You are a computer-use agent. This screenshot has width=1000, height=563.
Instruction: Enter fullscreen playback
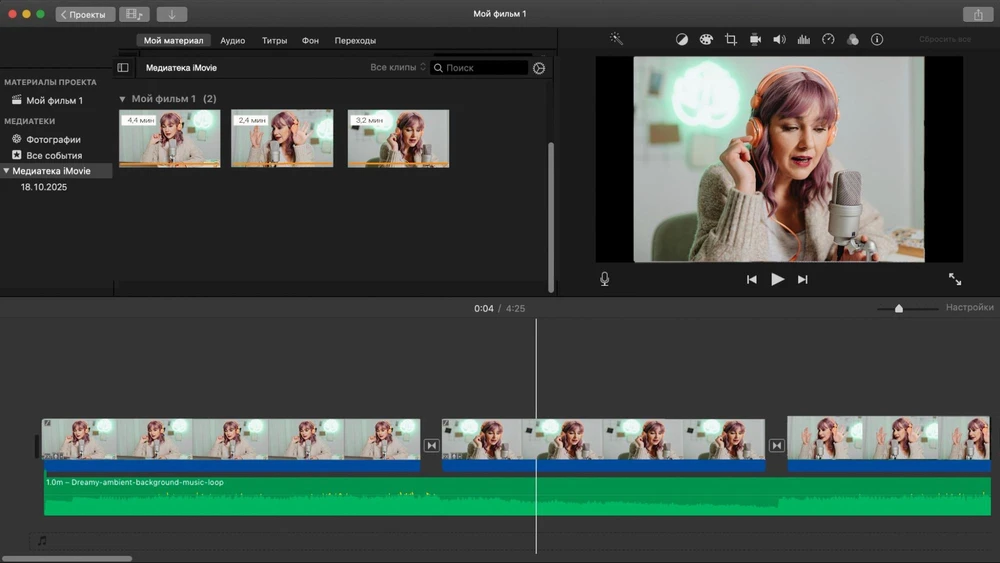[955, 279]
